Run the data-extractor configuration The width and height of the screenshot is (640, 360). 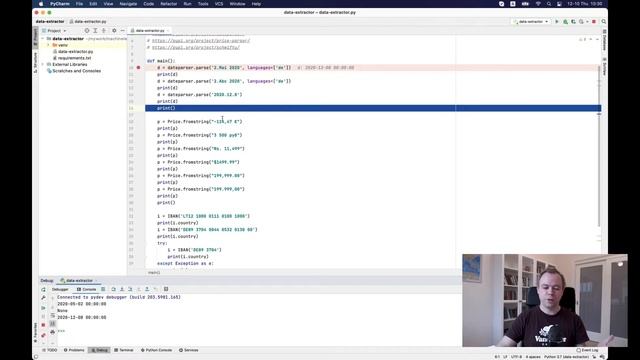pyautogui.click(x=557, y=22)
